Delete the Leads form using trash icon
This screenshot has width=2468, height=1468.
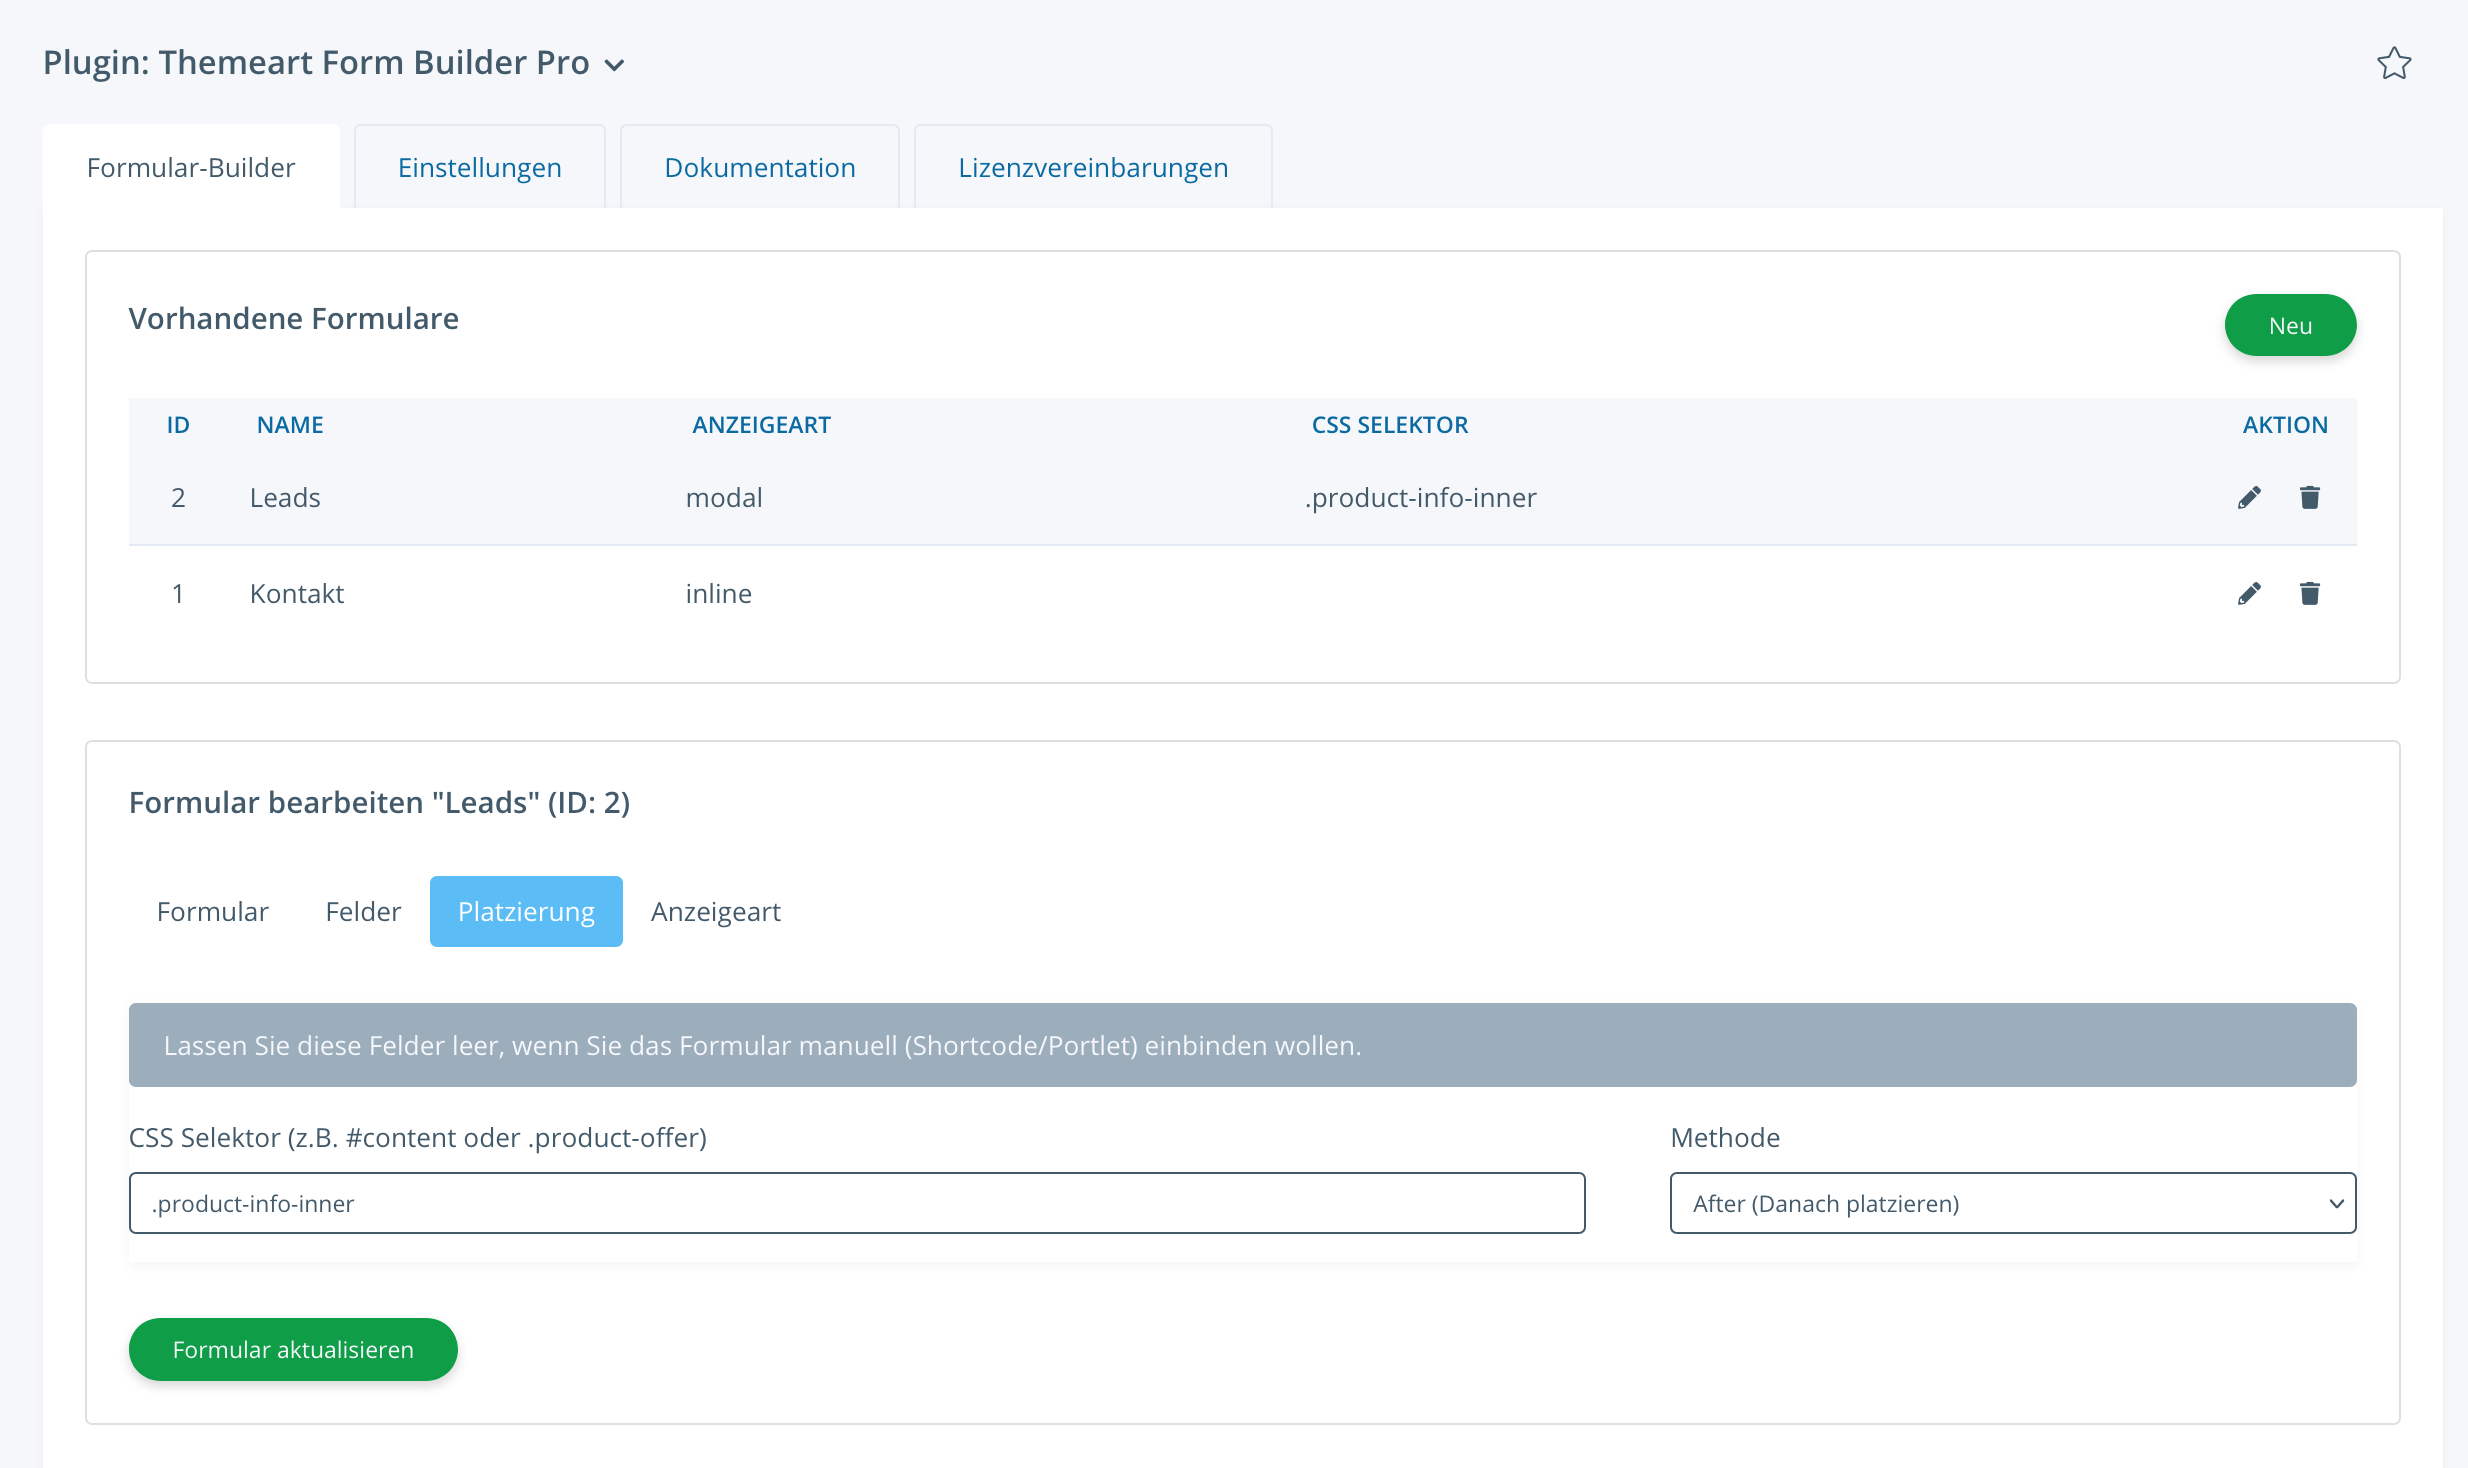[2309, 498]
